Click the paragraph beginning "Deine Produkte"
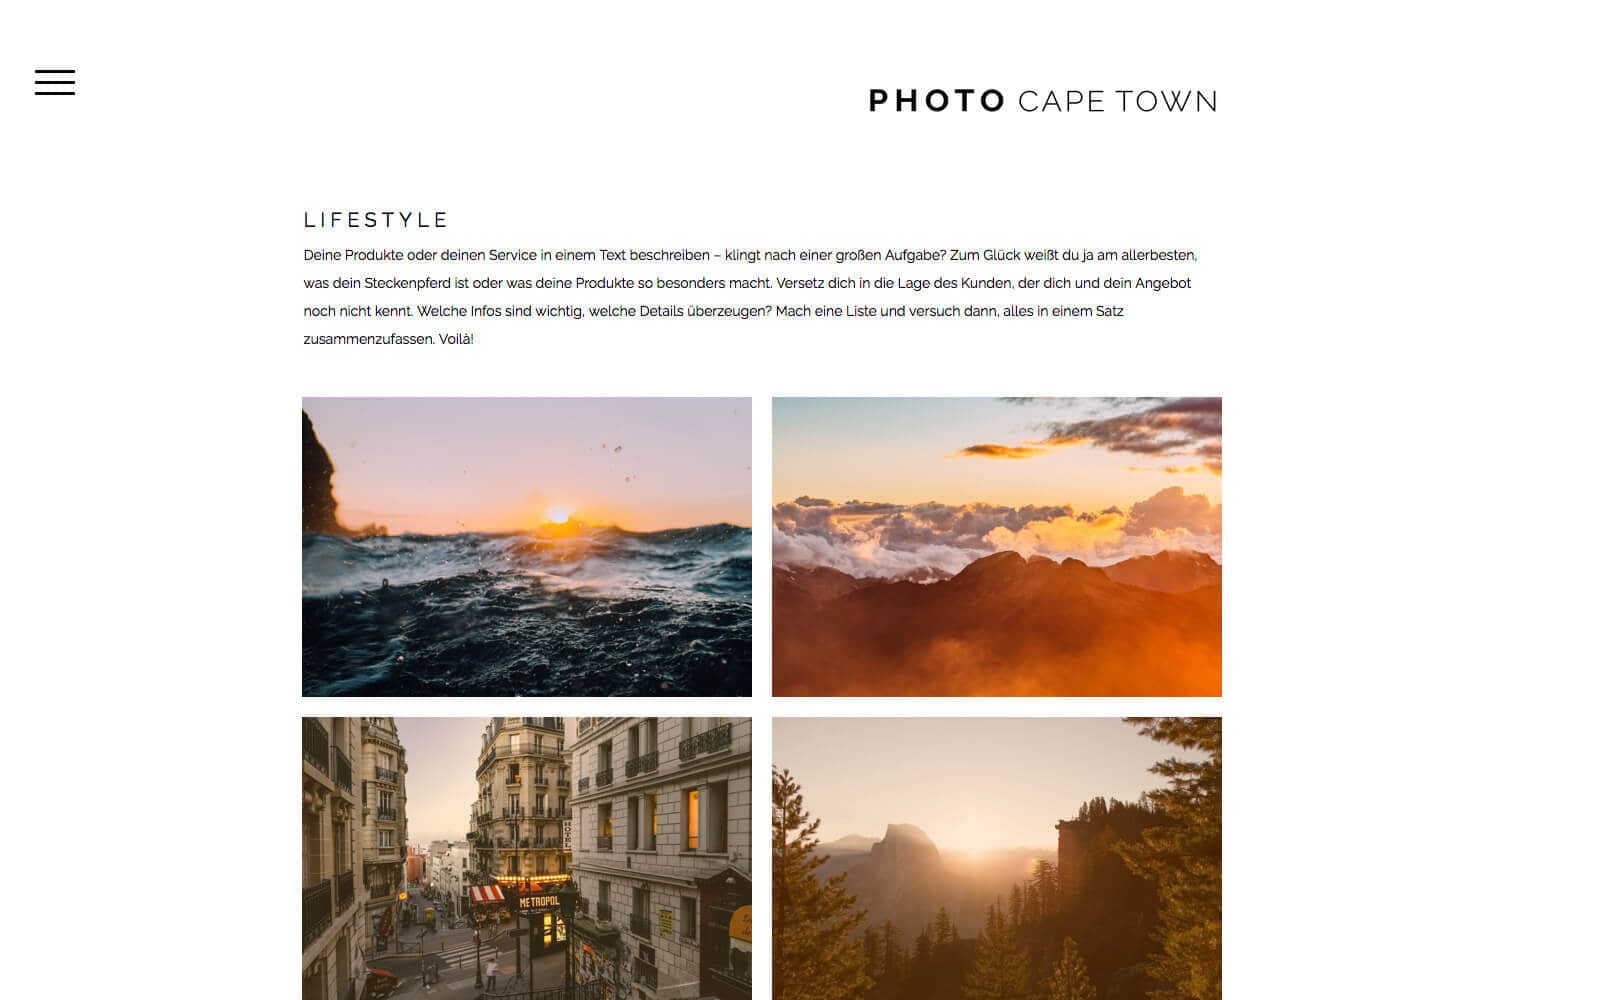 pos(750,297)
